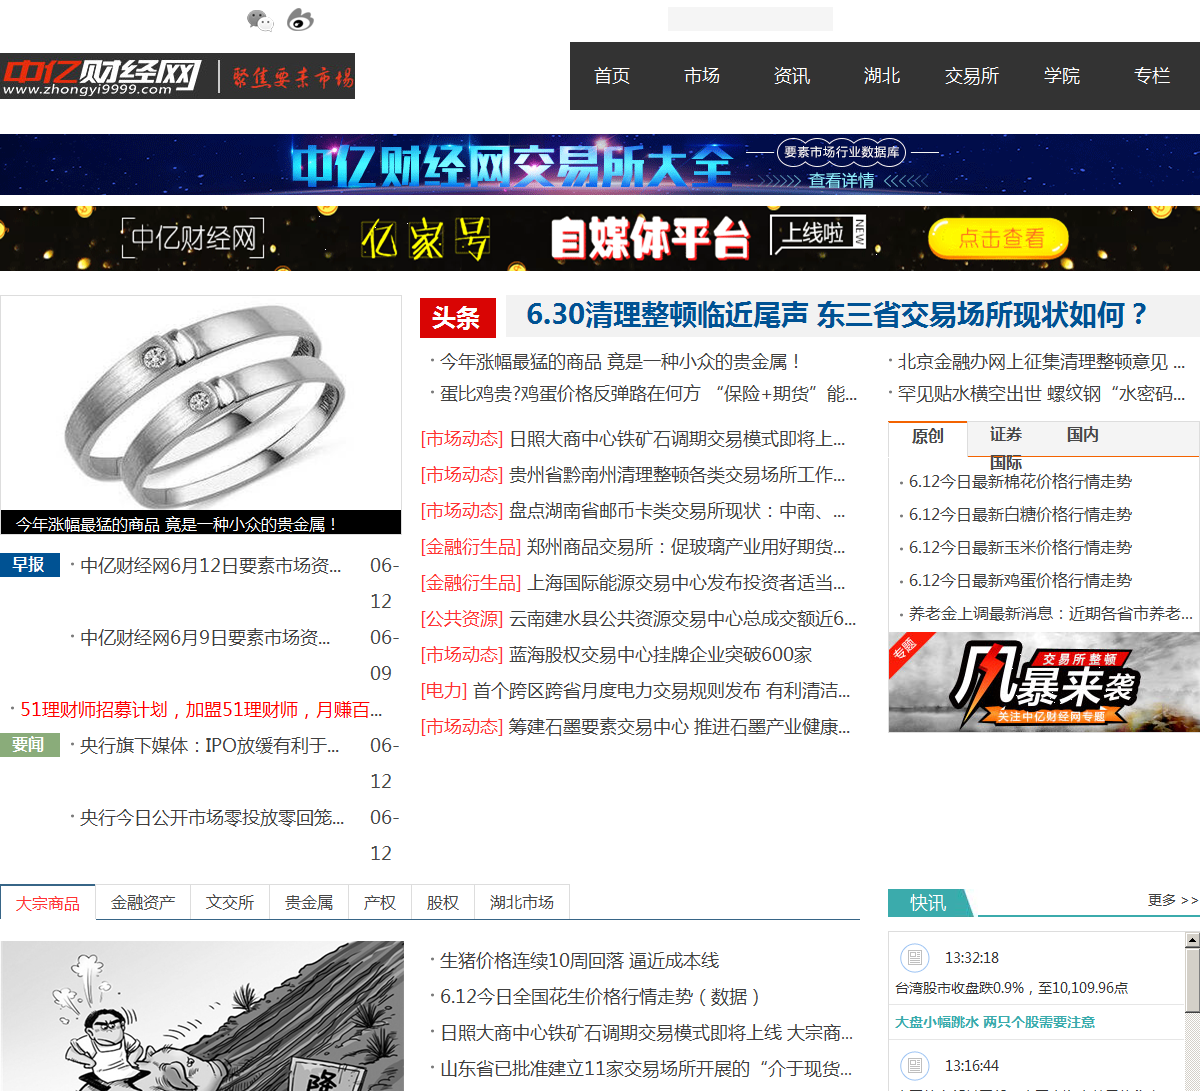The image size is (1200, 1091).
Task: Click 更多 >> in 快讯 section
Action: (x=1173, y=901)
